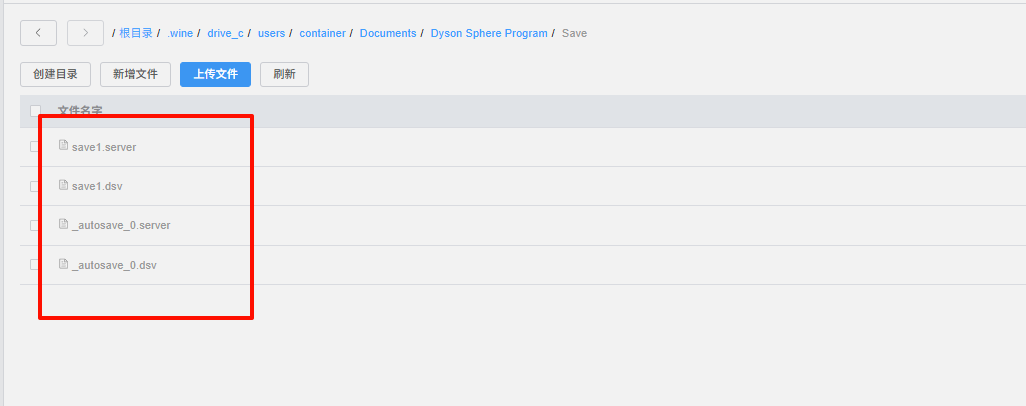Screen dimensions: 1026x406
Task: Check the box for save1.server
Action: 34,147
